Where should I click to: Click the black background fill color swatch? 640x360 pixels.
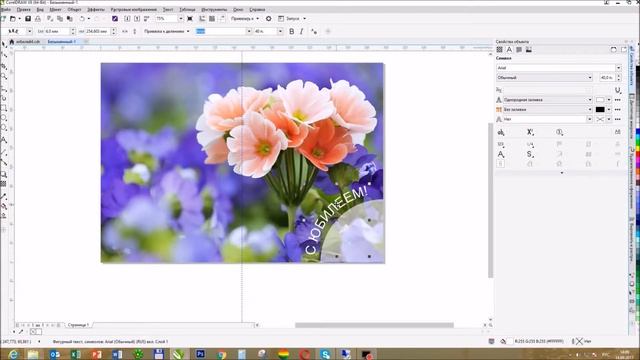point(600,109)
